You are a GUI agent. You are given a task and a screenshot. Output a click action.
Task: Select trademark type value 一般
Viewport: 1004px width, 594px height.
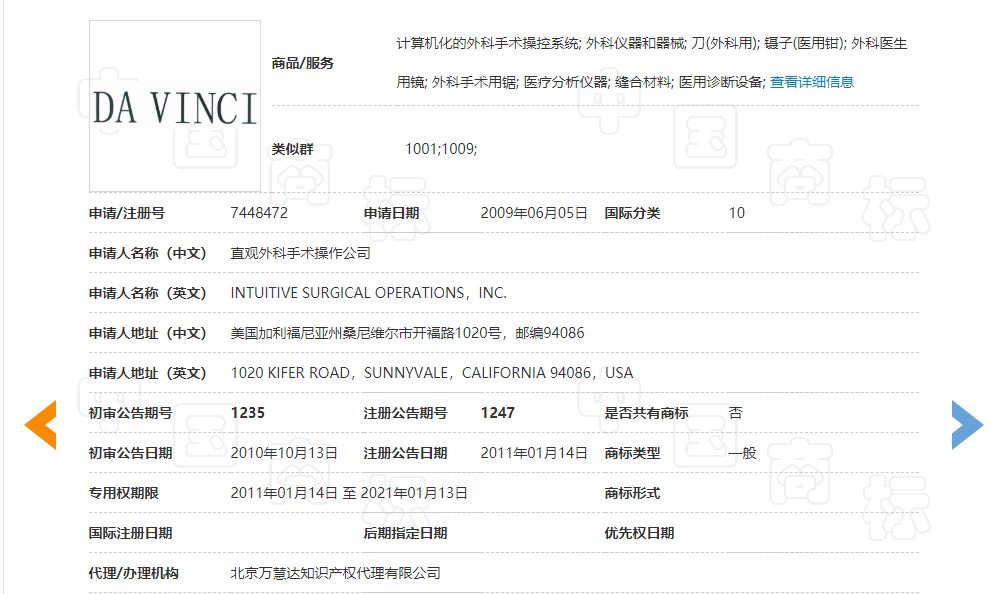743,453
